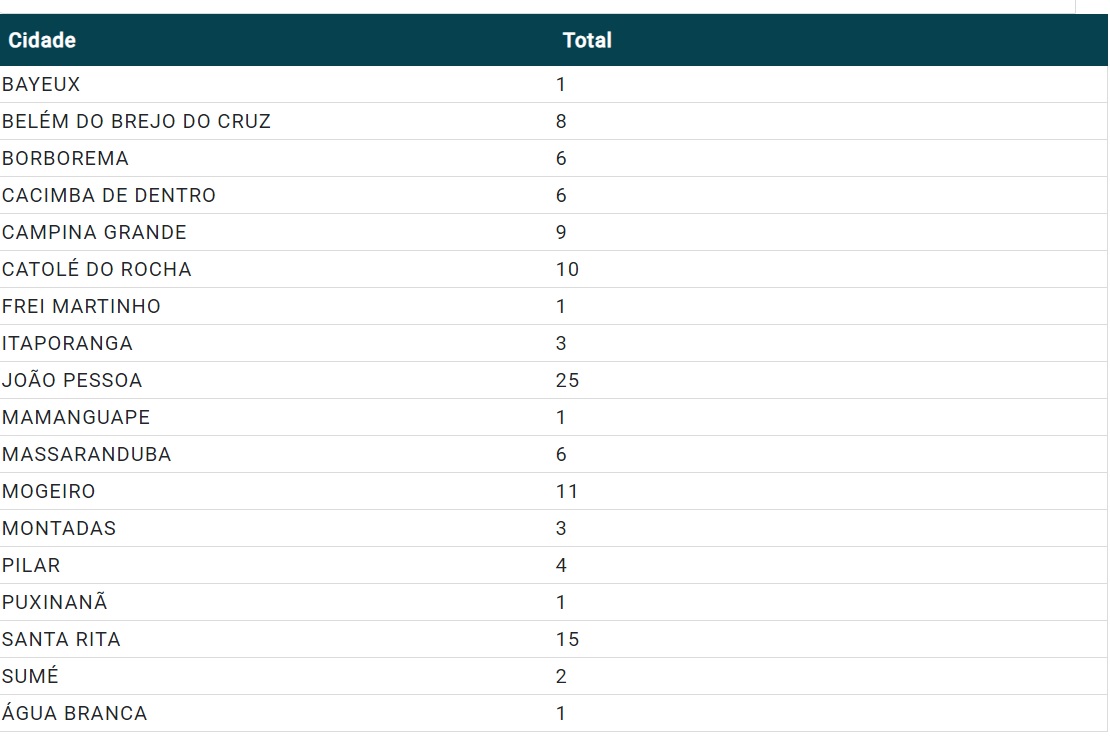1110x746 pixels.
Task: Click the MONTADAS entry
Action: (x=59, y=529)
